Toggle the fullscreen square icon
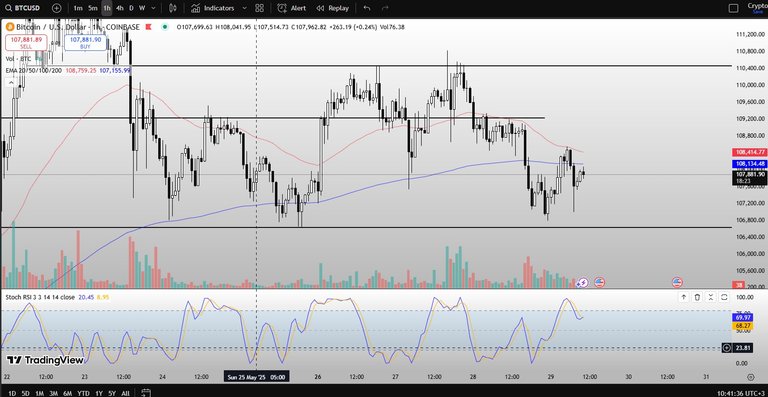This screenshot has width=768, height=397. (733, 8)
